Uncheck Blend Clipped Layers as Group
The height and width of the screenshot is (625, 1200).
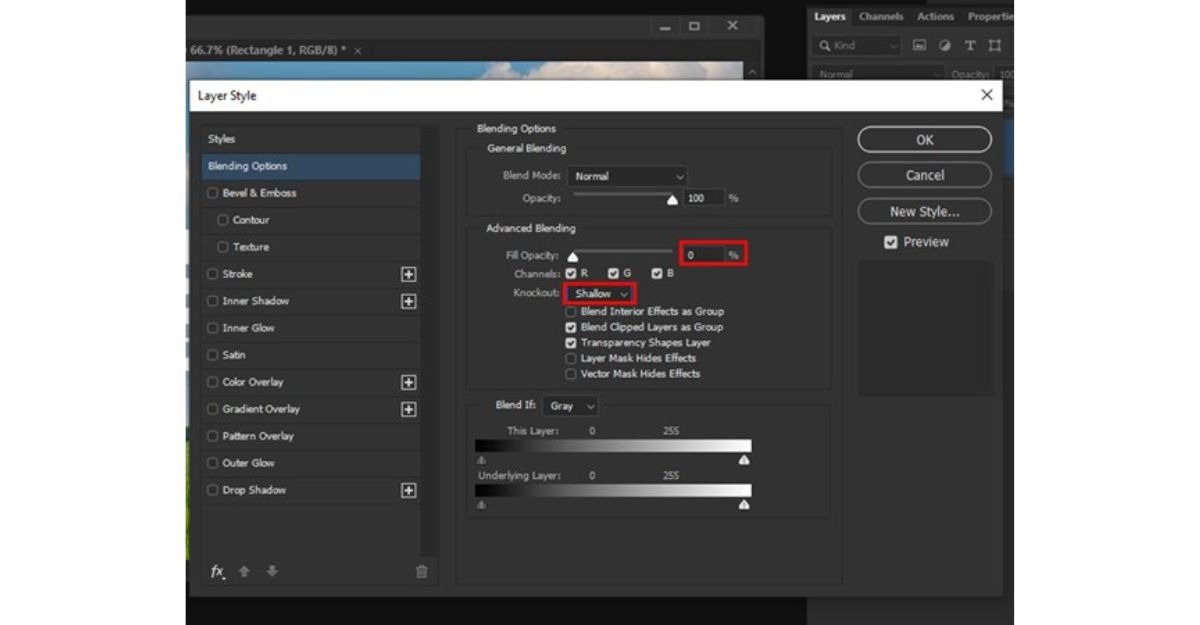point(571,327)
